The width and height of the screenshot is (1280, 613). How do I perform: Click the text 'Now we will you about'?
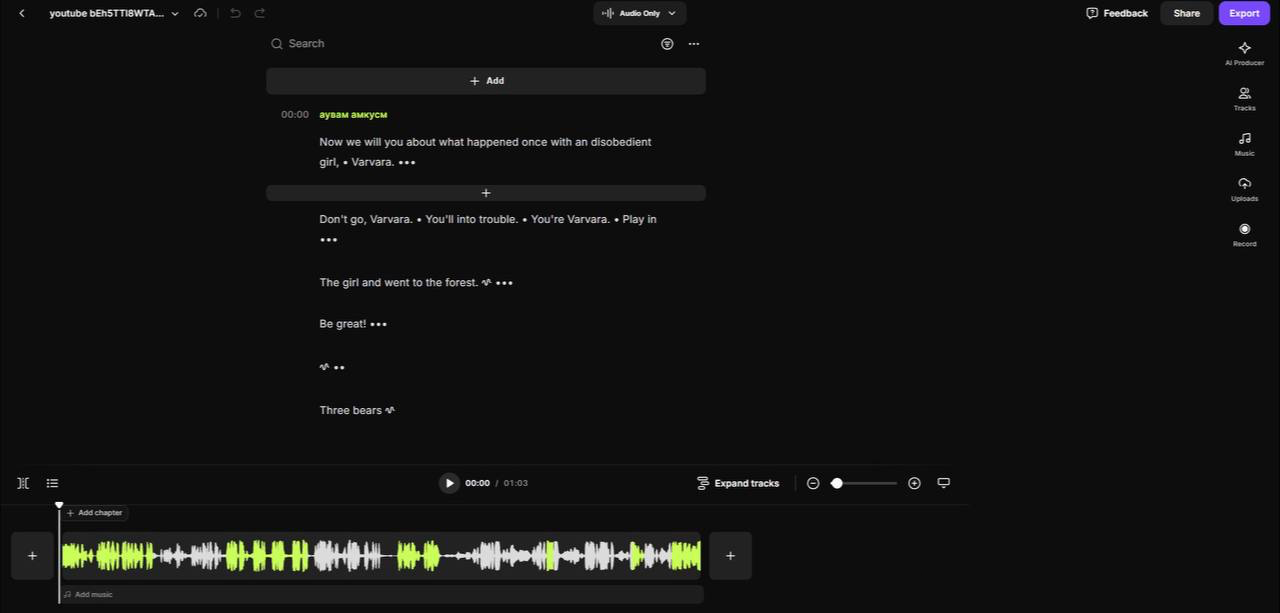coord(377,142)
